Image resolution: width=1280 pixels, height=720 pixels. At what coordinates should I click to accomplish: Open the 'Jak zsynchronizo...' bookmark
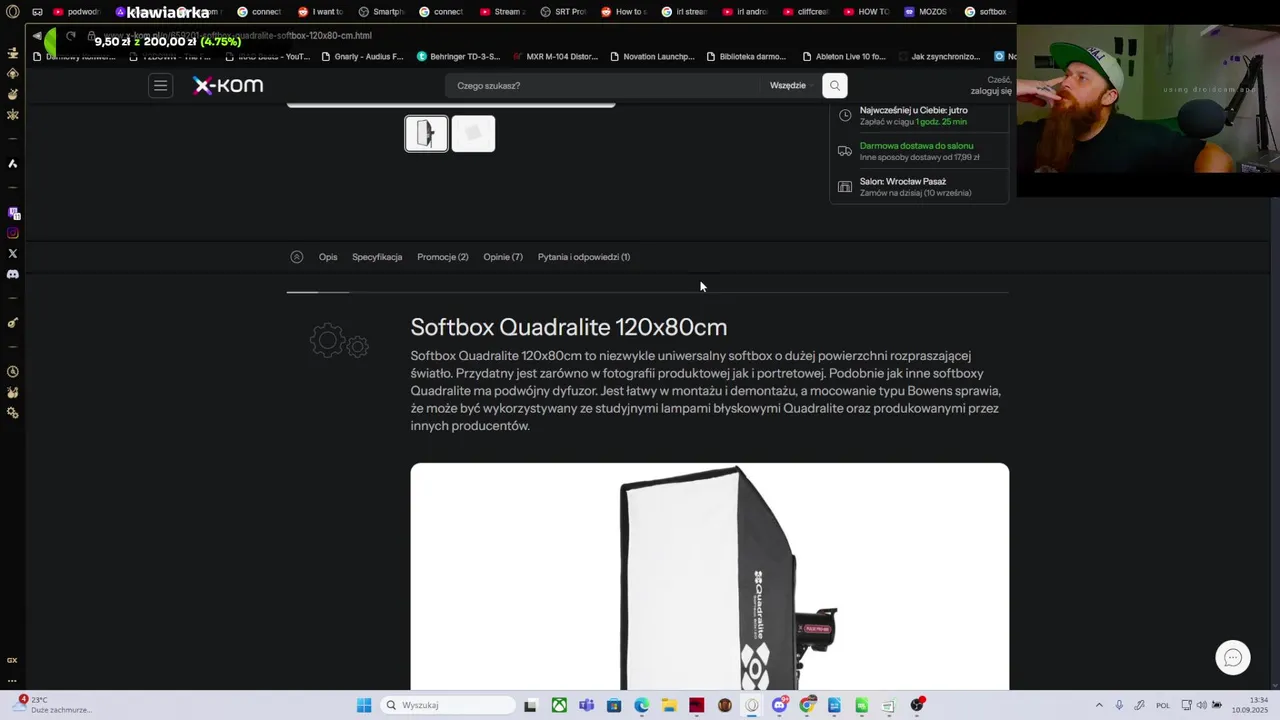tap(939, 57)
